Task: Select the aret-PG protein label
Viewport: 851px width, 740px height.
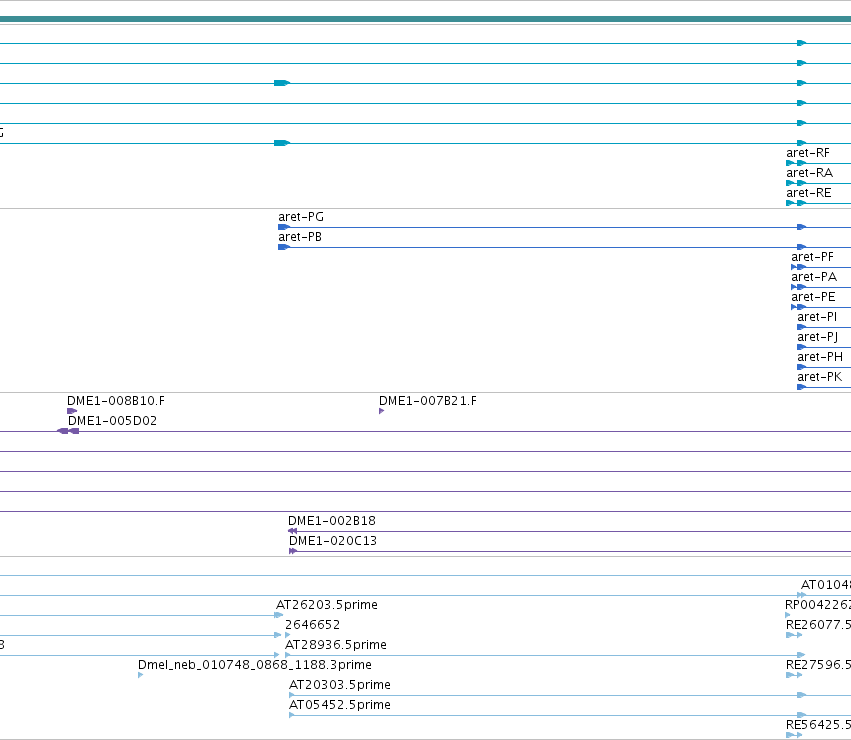Action: tap(301, 217)
